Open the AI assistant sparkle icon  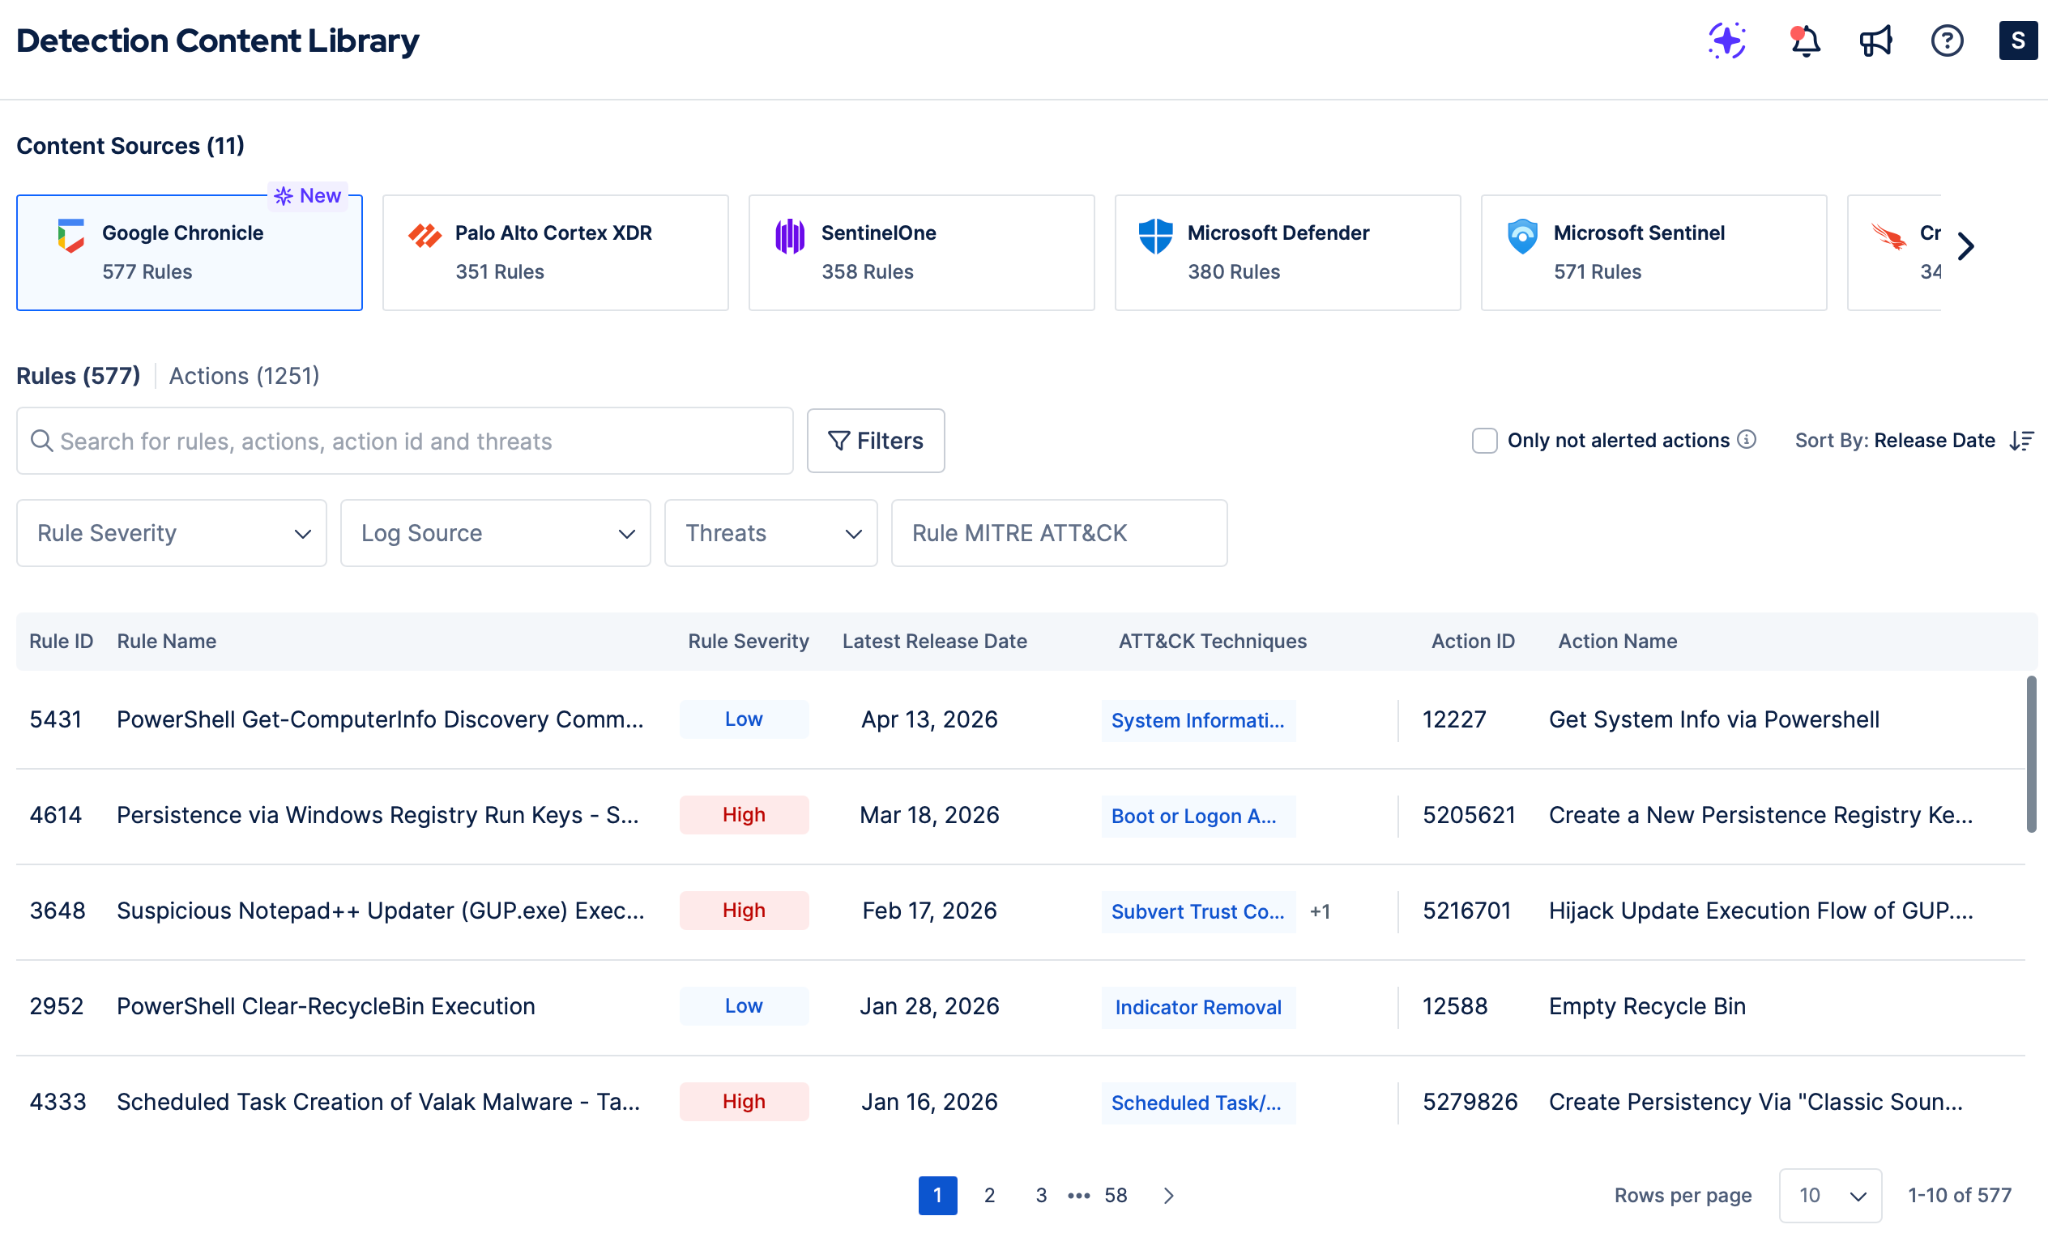[1727, 41]
